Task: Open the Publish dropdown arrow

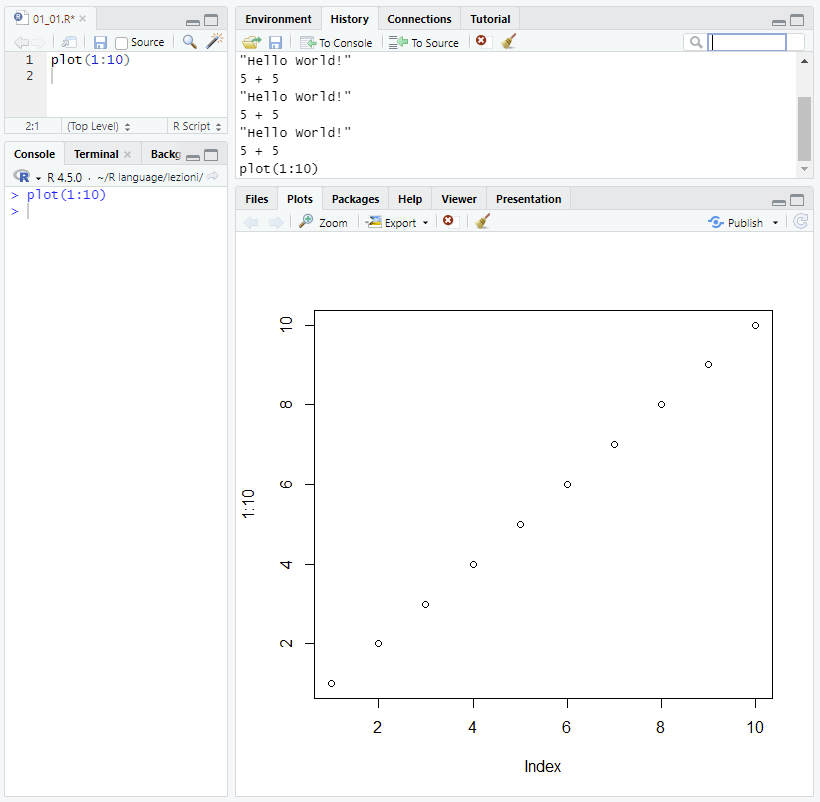Action: pos(775,223)
